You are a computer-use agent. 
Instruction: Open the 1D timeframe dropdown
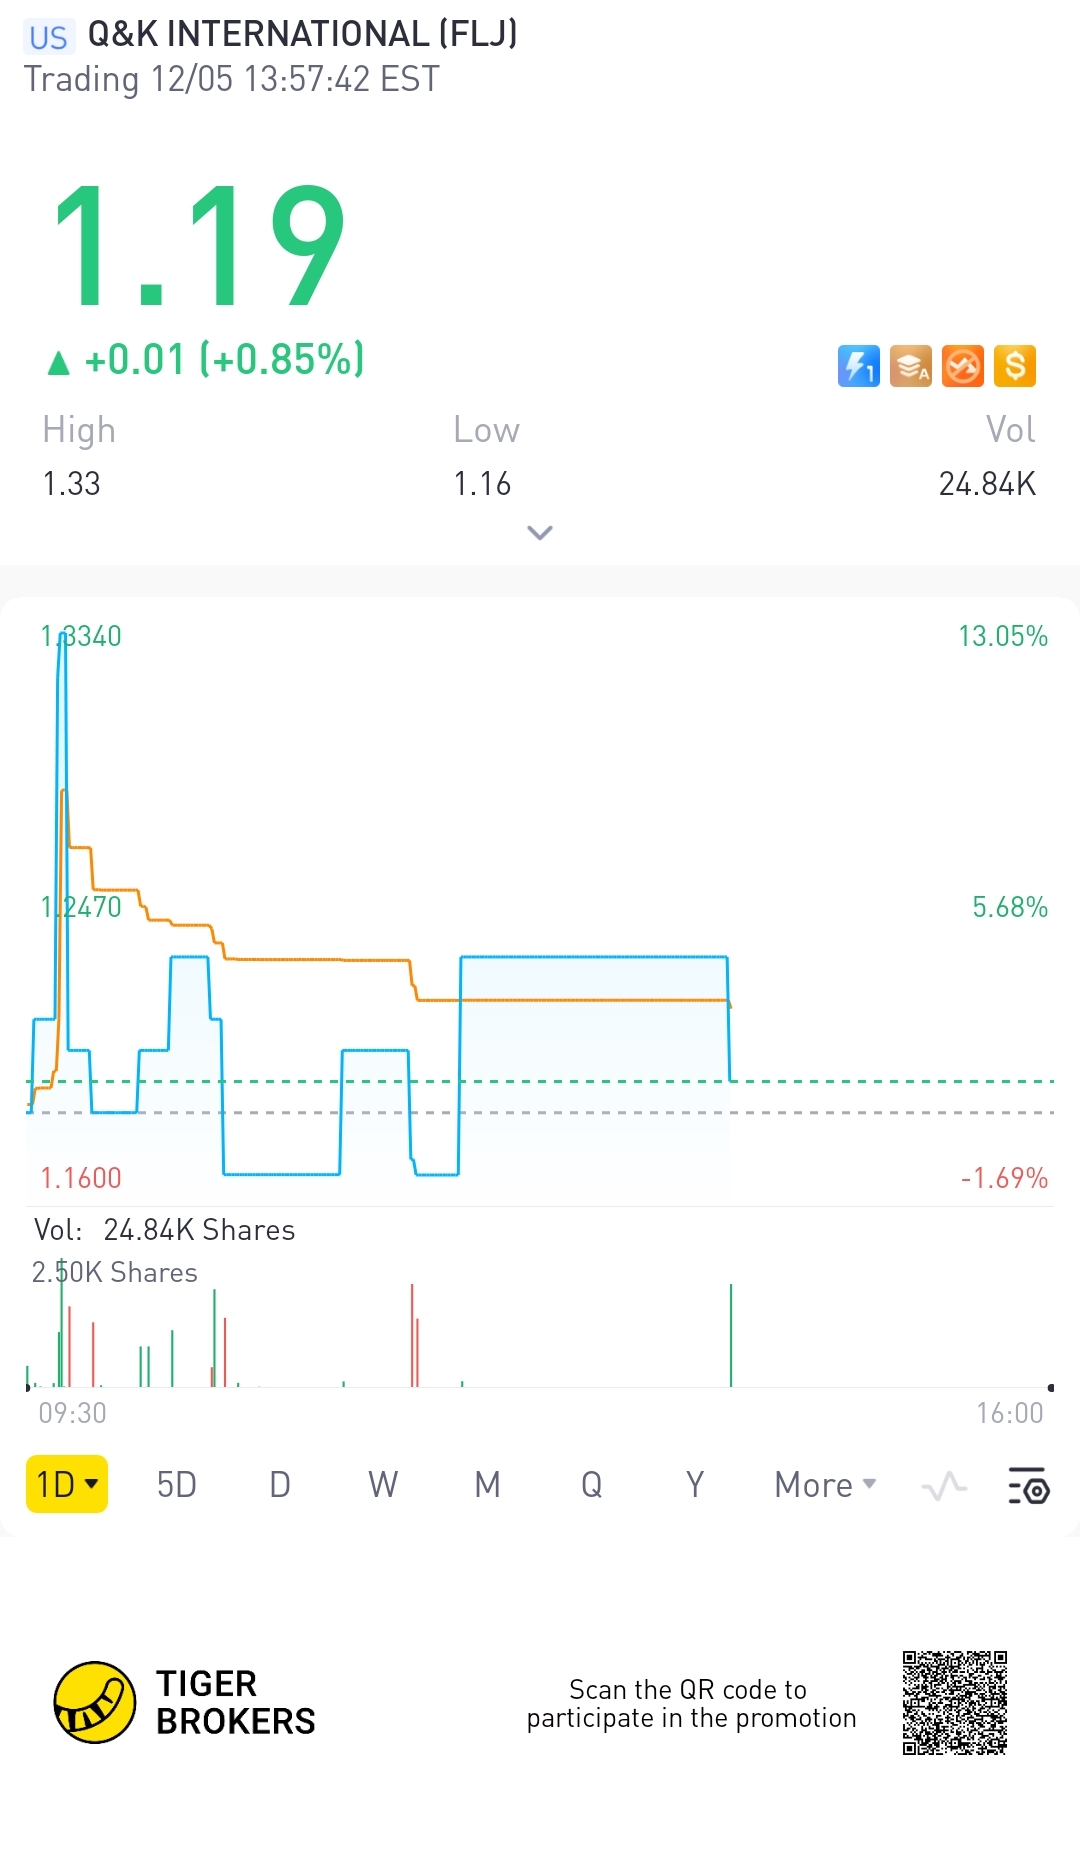click(66, 1484)
